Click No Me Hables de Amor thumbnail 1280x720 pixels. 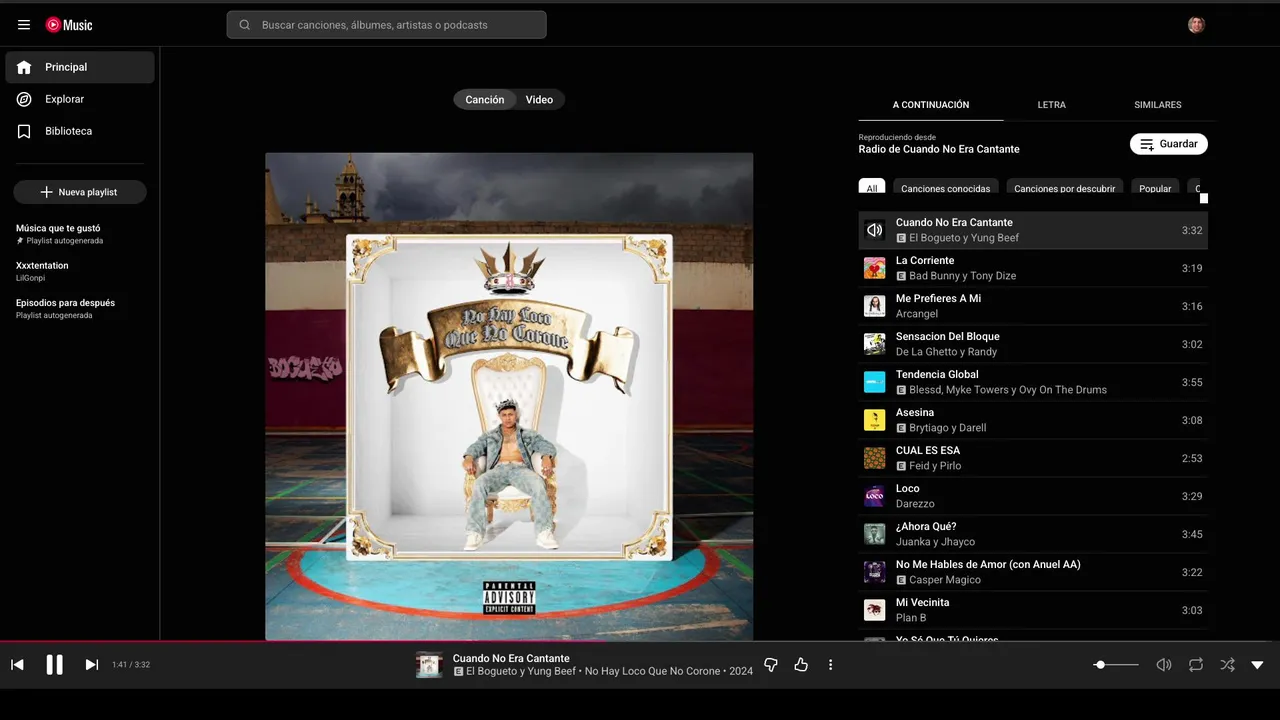875,572
